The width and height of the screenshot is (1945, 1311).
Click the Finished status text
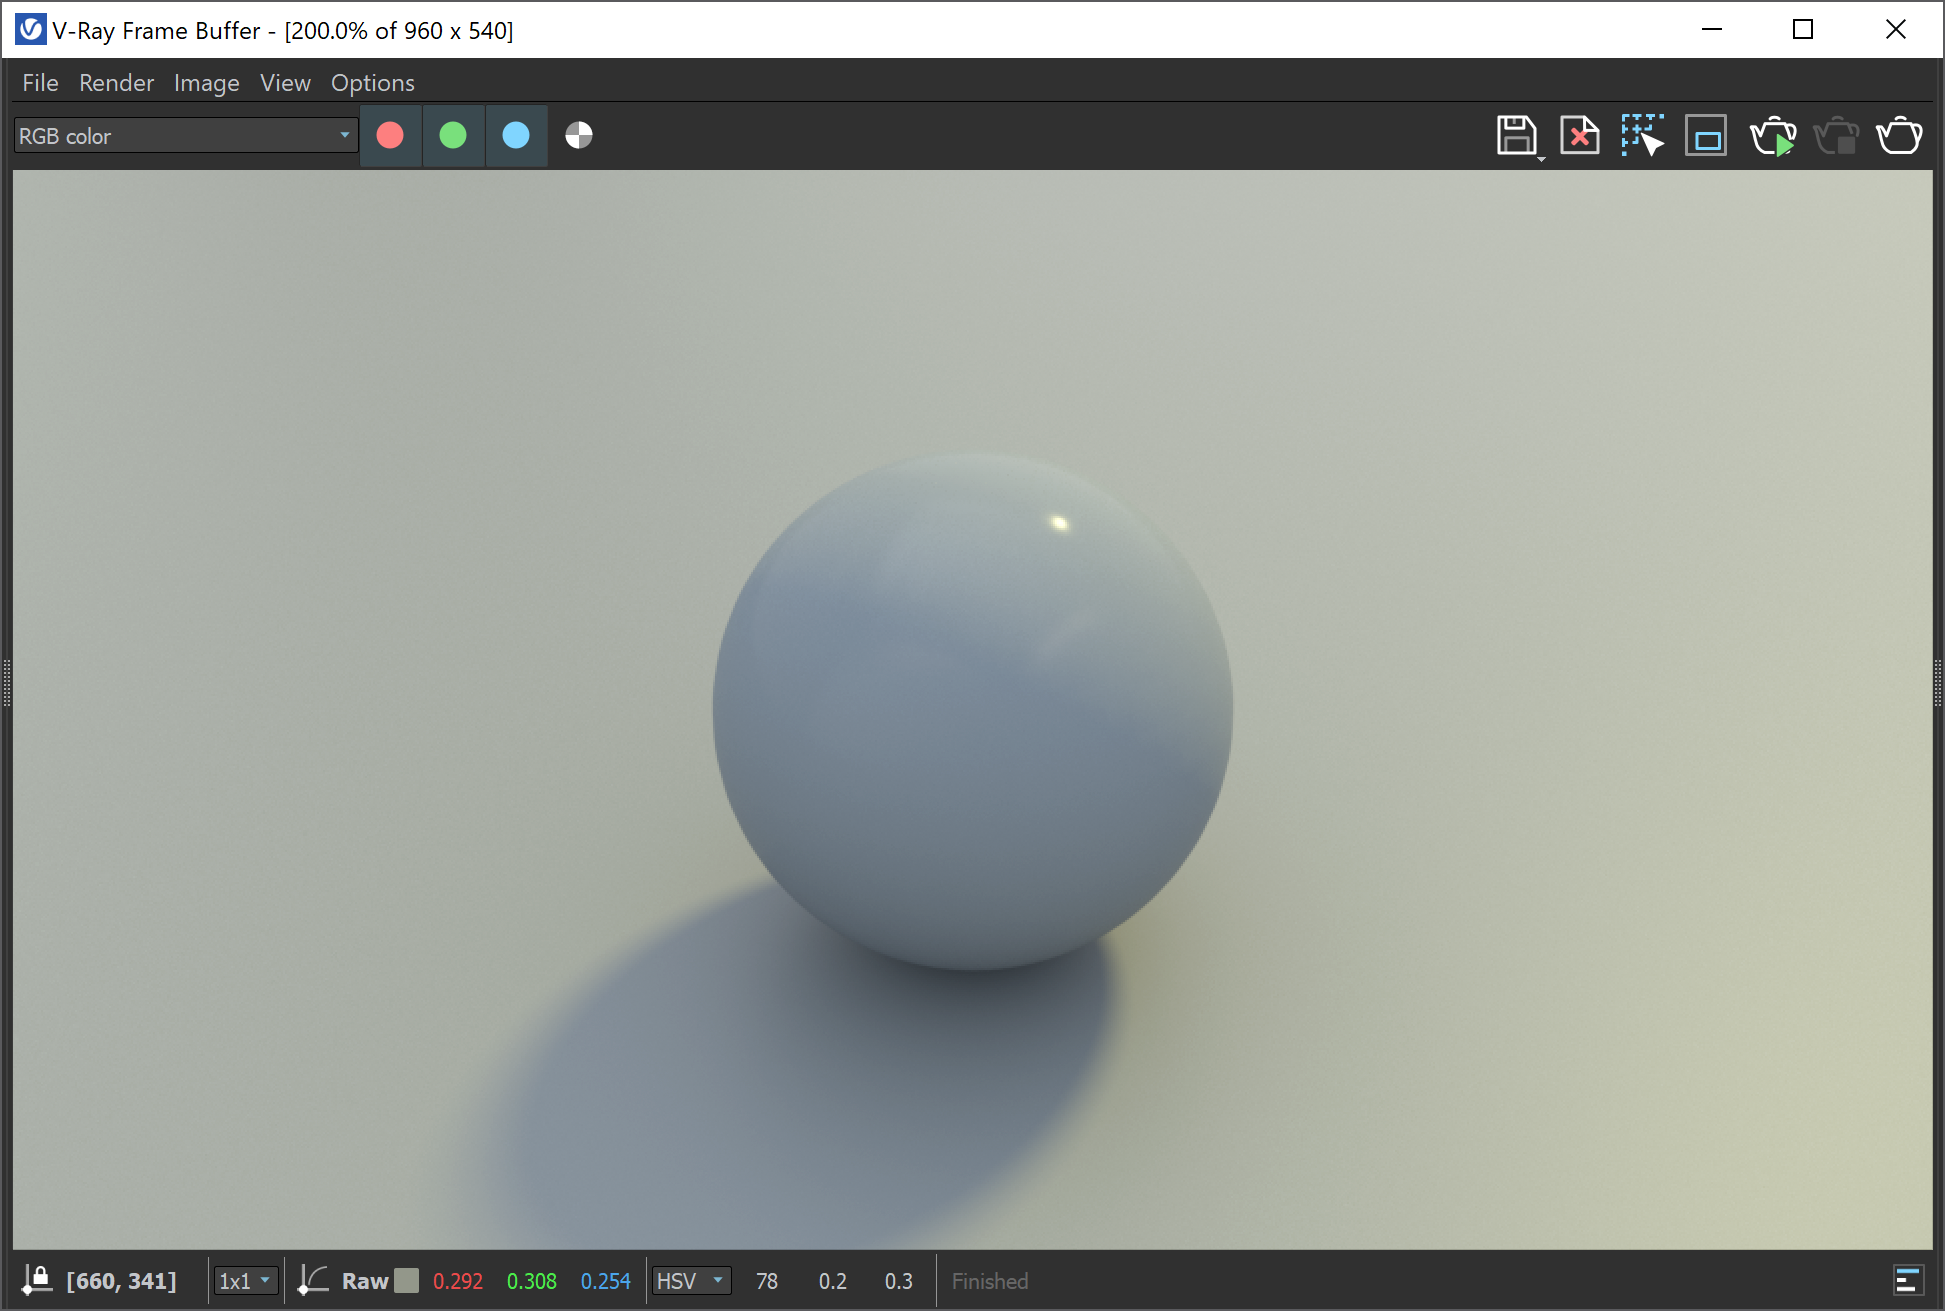click(990, 1281)
